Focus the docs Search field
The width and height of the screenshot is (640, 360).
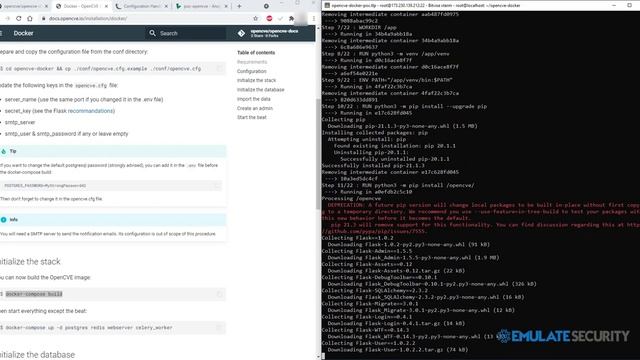pos(186,33)
